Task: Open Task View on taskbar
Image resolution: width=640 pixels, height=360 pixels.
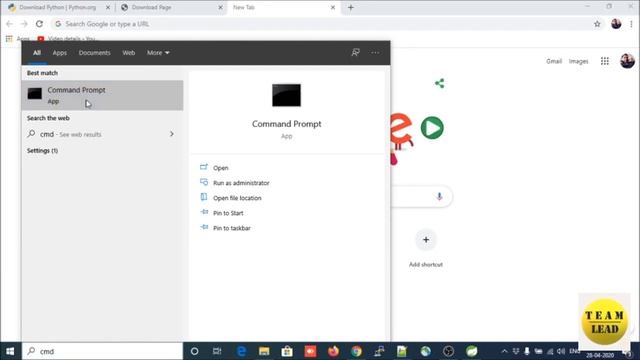Action: click(217, 351)
